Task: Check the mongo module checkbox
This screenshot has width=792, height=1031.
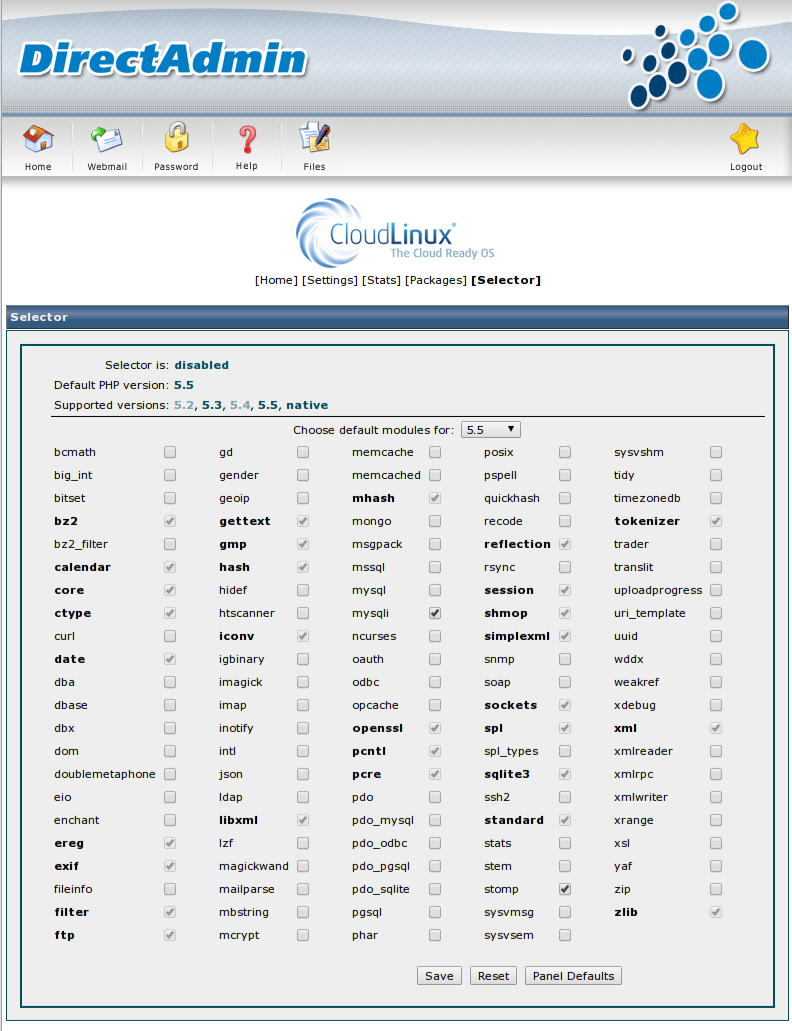Action: 435,521
